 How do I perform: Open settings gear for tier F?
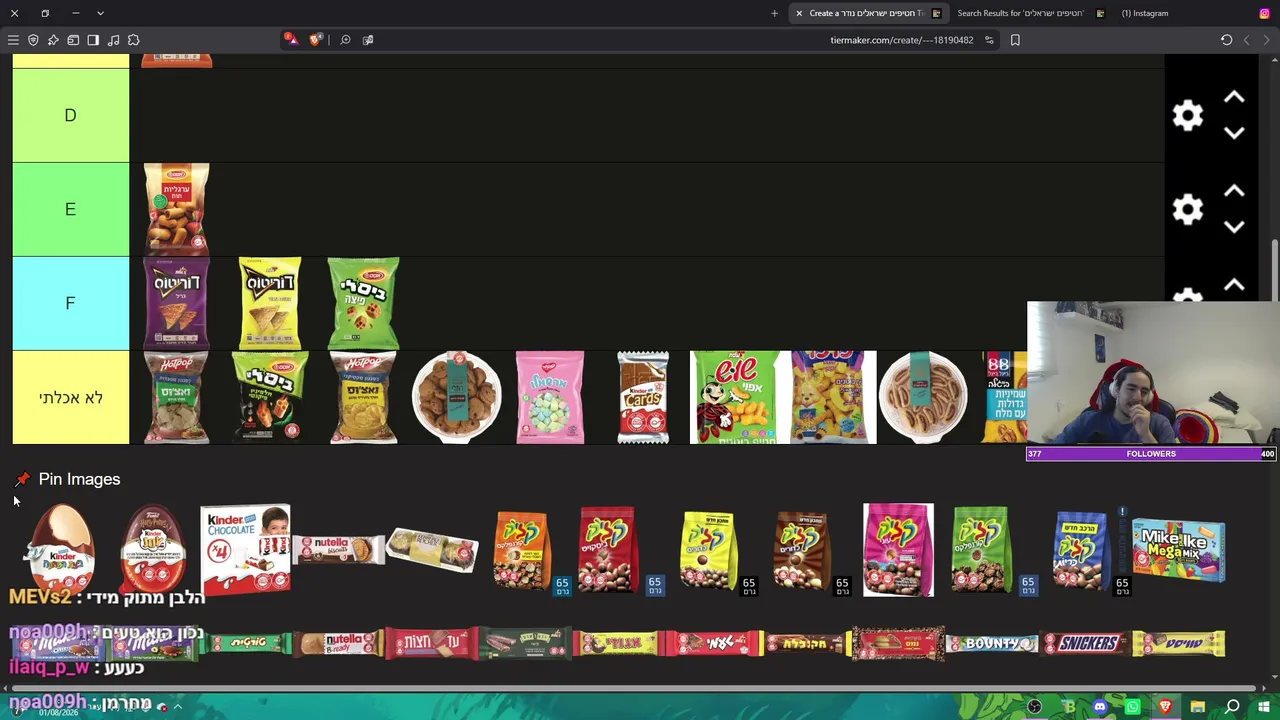(1188, 296)
